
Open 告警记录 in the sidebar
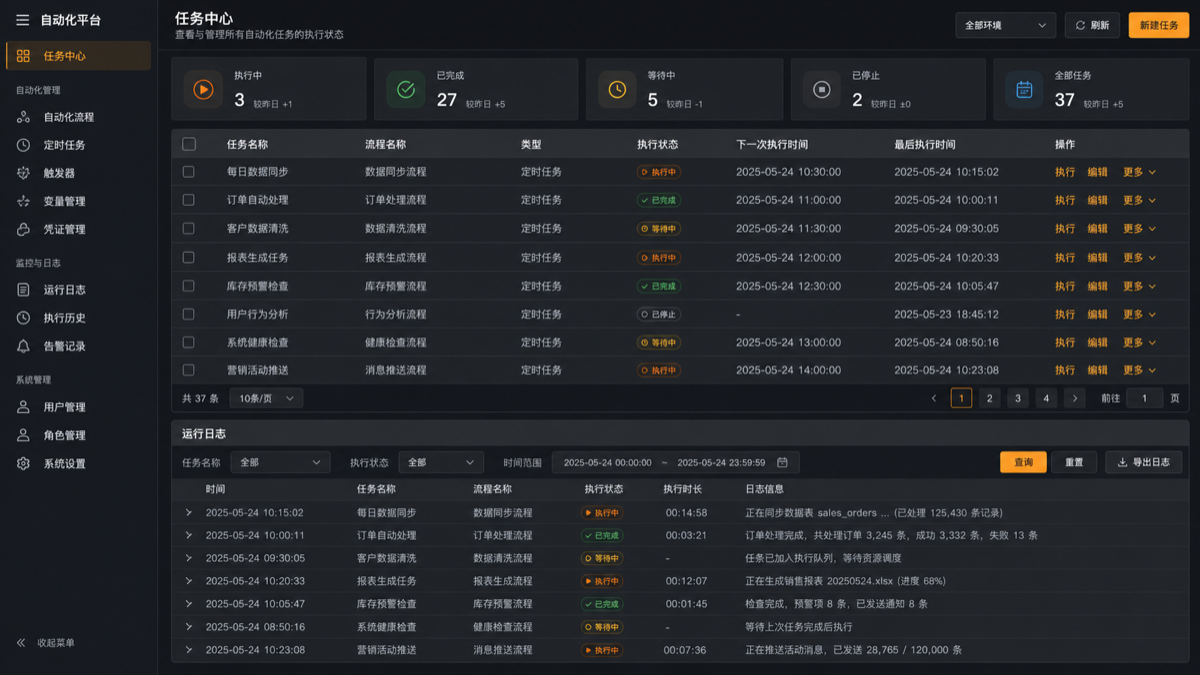[x=79, y=346]
